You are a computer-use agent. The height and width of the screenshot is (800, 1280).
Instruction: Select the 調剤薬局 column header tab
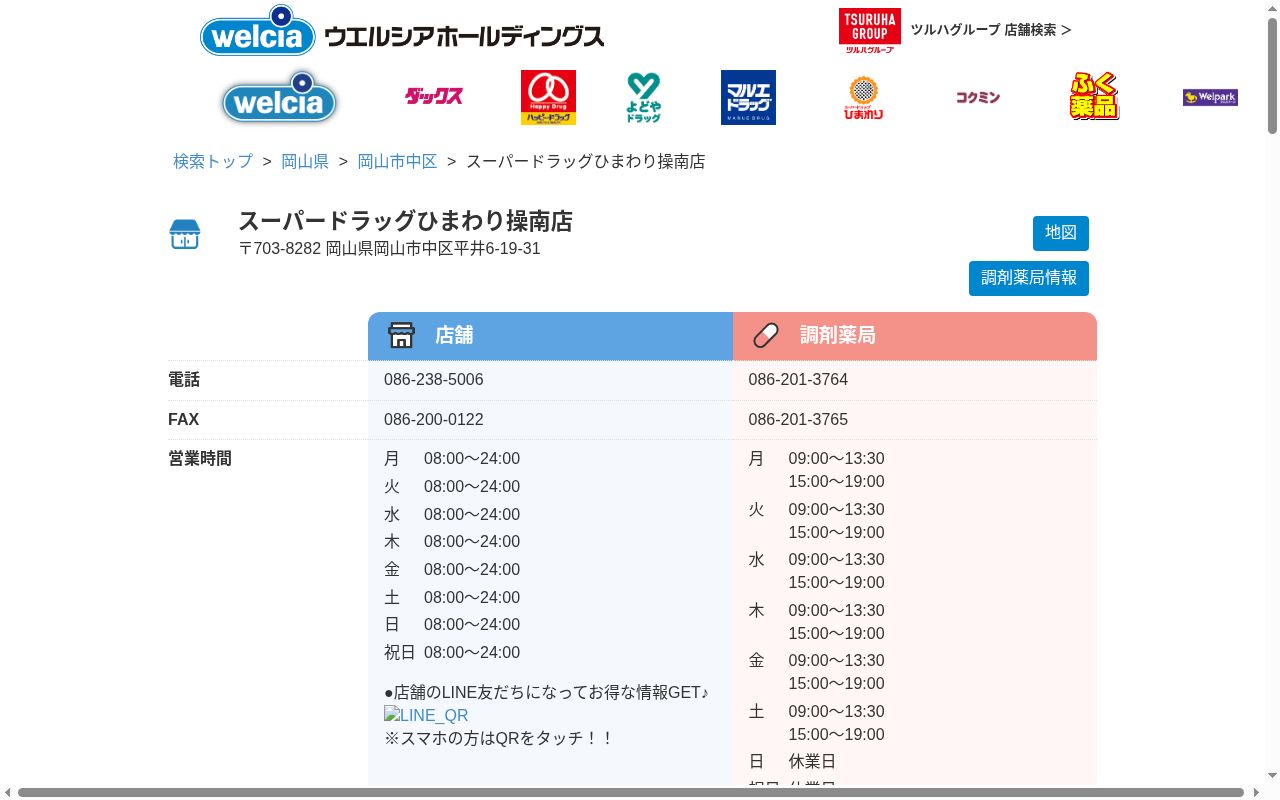coord(915,336)
